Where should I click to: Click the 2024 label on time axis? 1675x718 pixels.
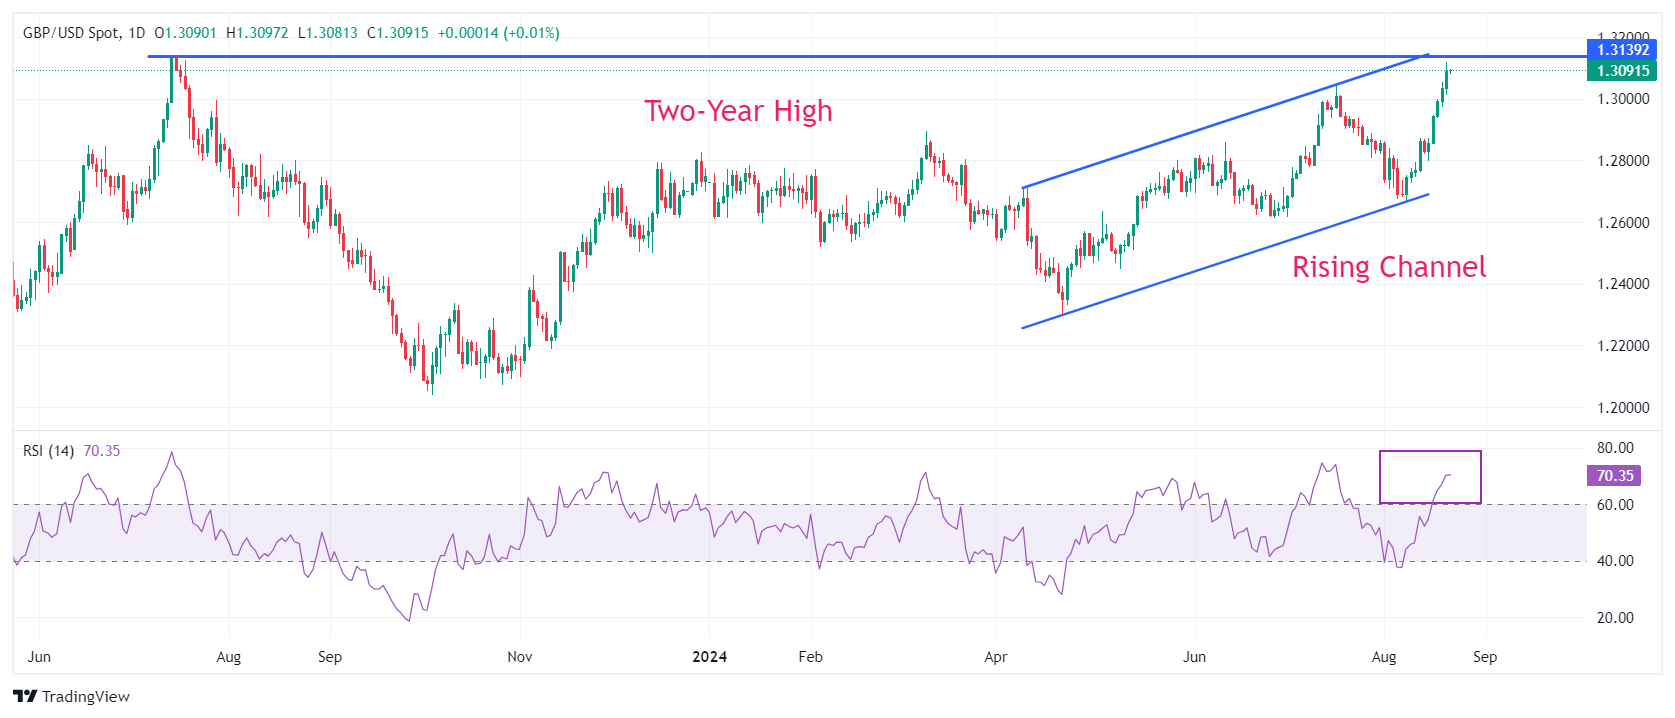710,657
